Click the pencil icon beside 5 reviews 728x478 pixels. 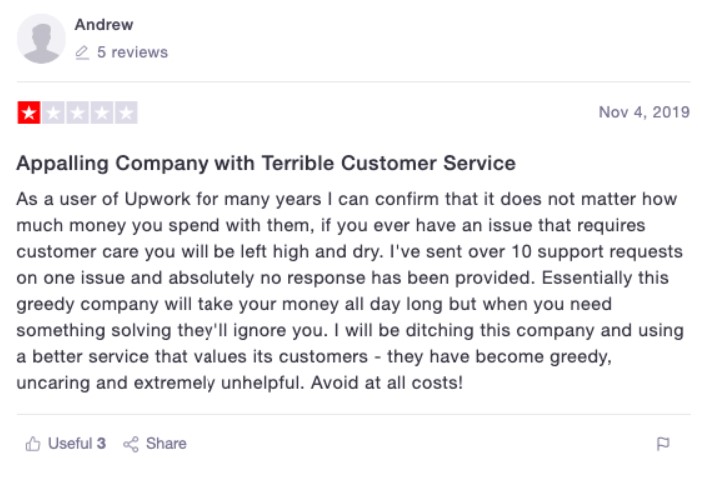(x=82, y=52)
